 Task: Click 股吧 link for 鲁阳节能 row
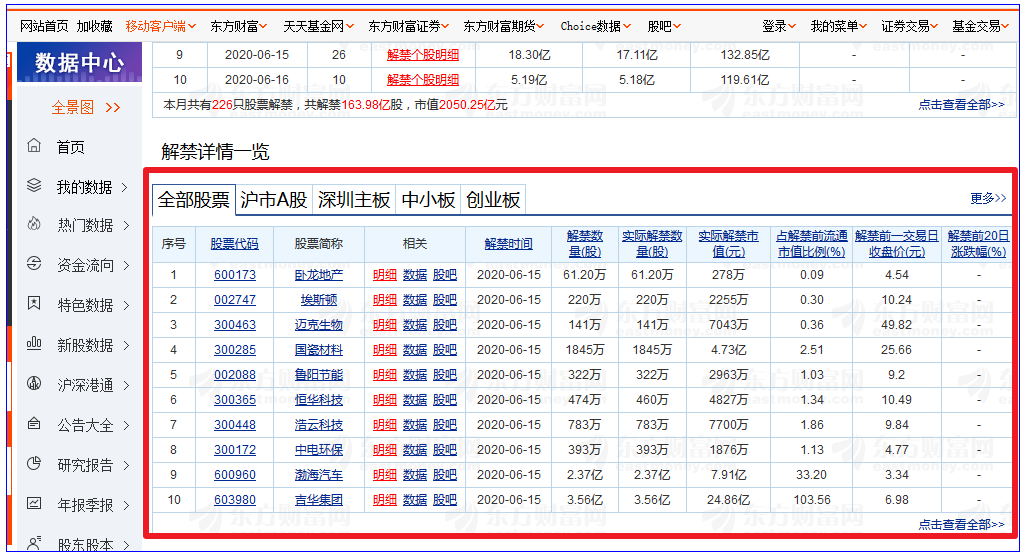pyautogui.click(x=445, y=374)
